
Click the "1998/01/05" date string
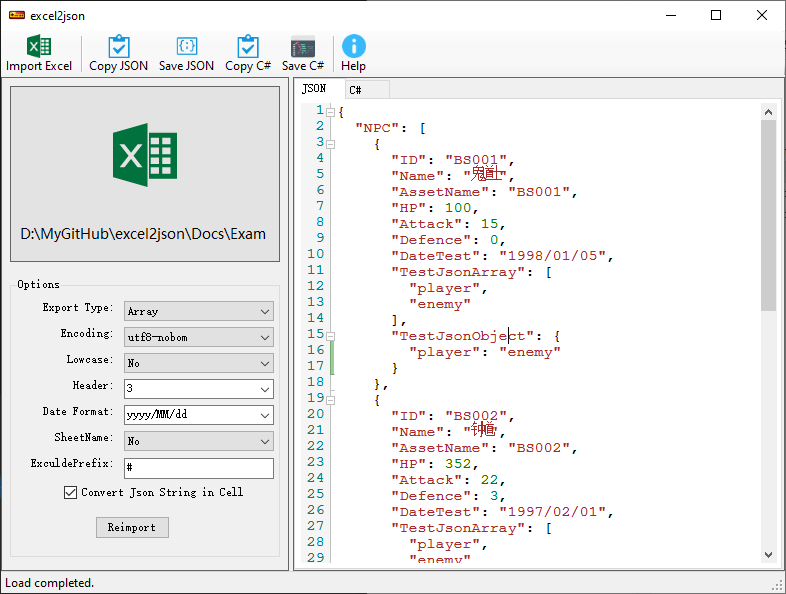coord(553,256)
